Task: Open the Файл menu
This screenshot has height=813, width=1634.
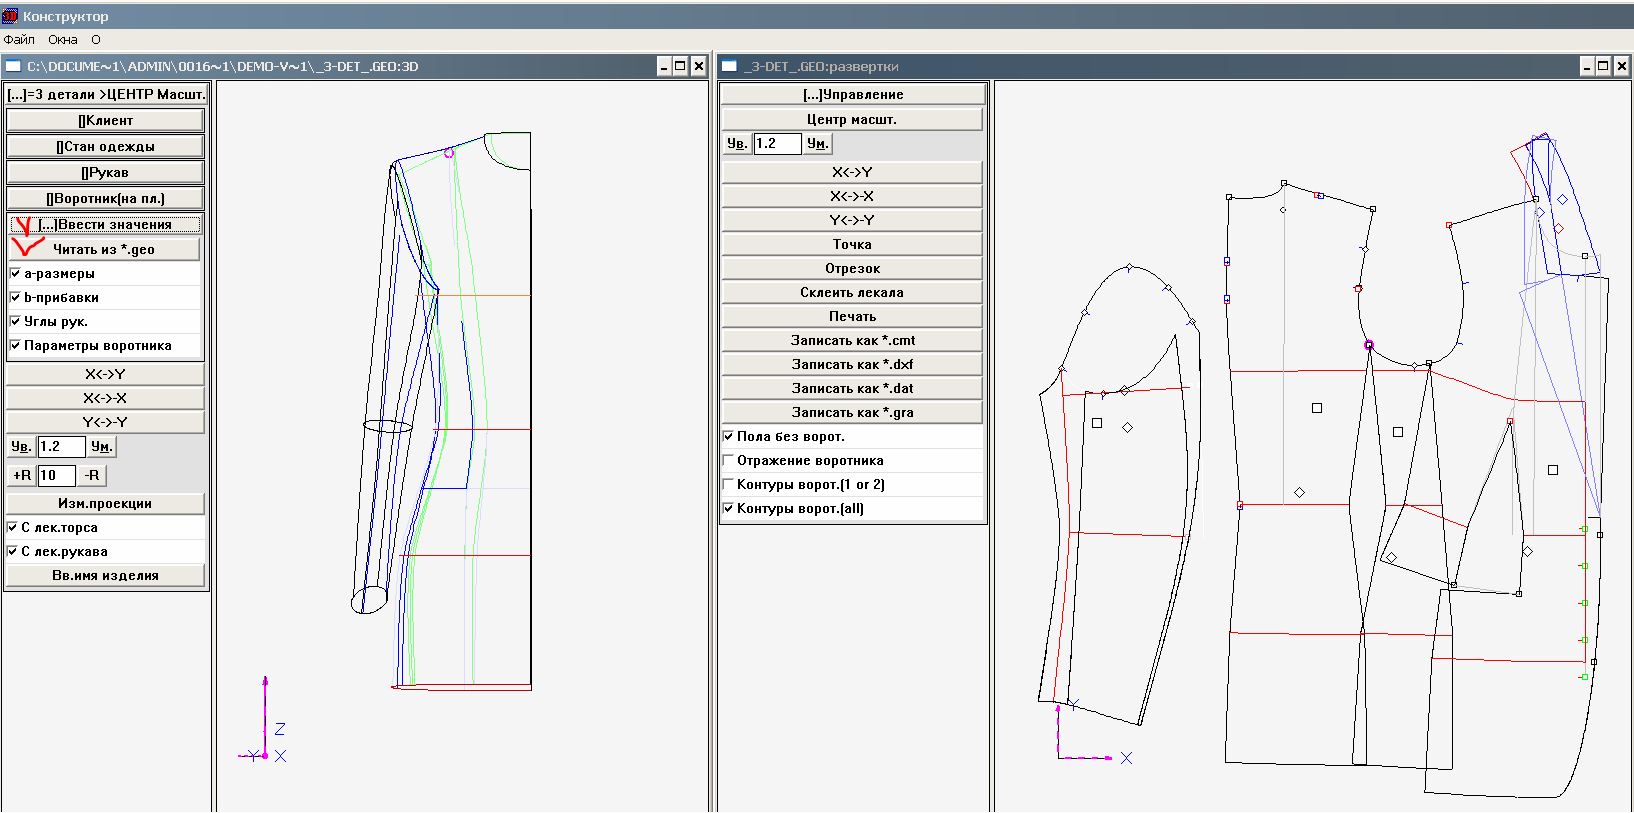Action: pos(19,40)
